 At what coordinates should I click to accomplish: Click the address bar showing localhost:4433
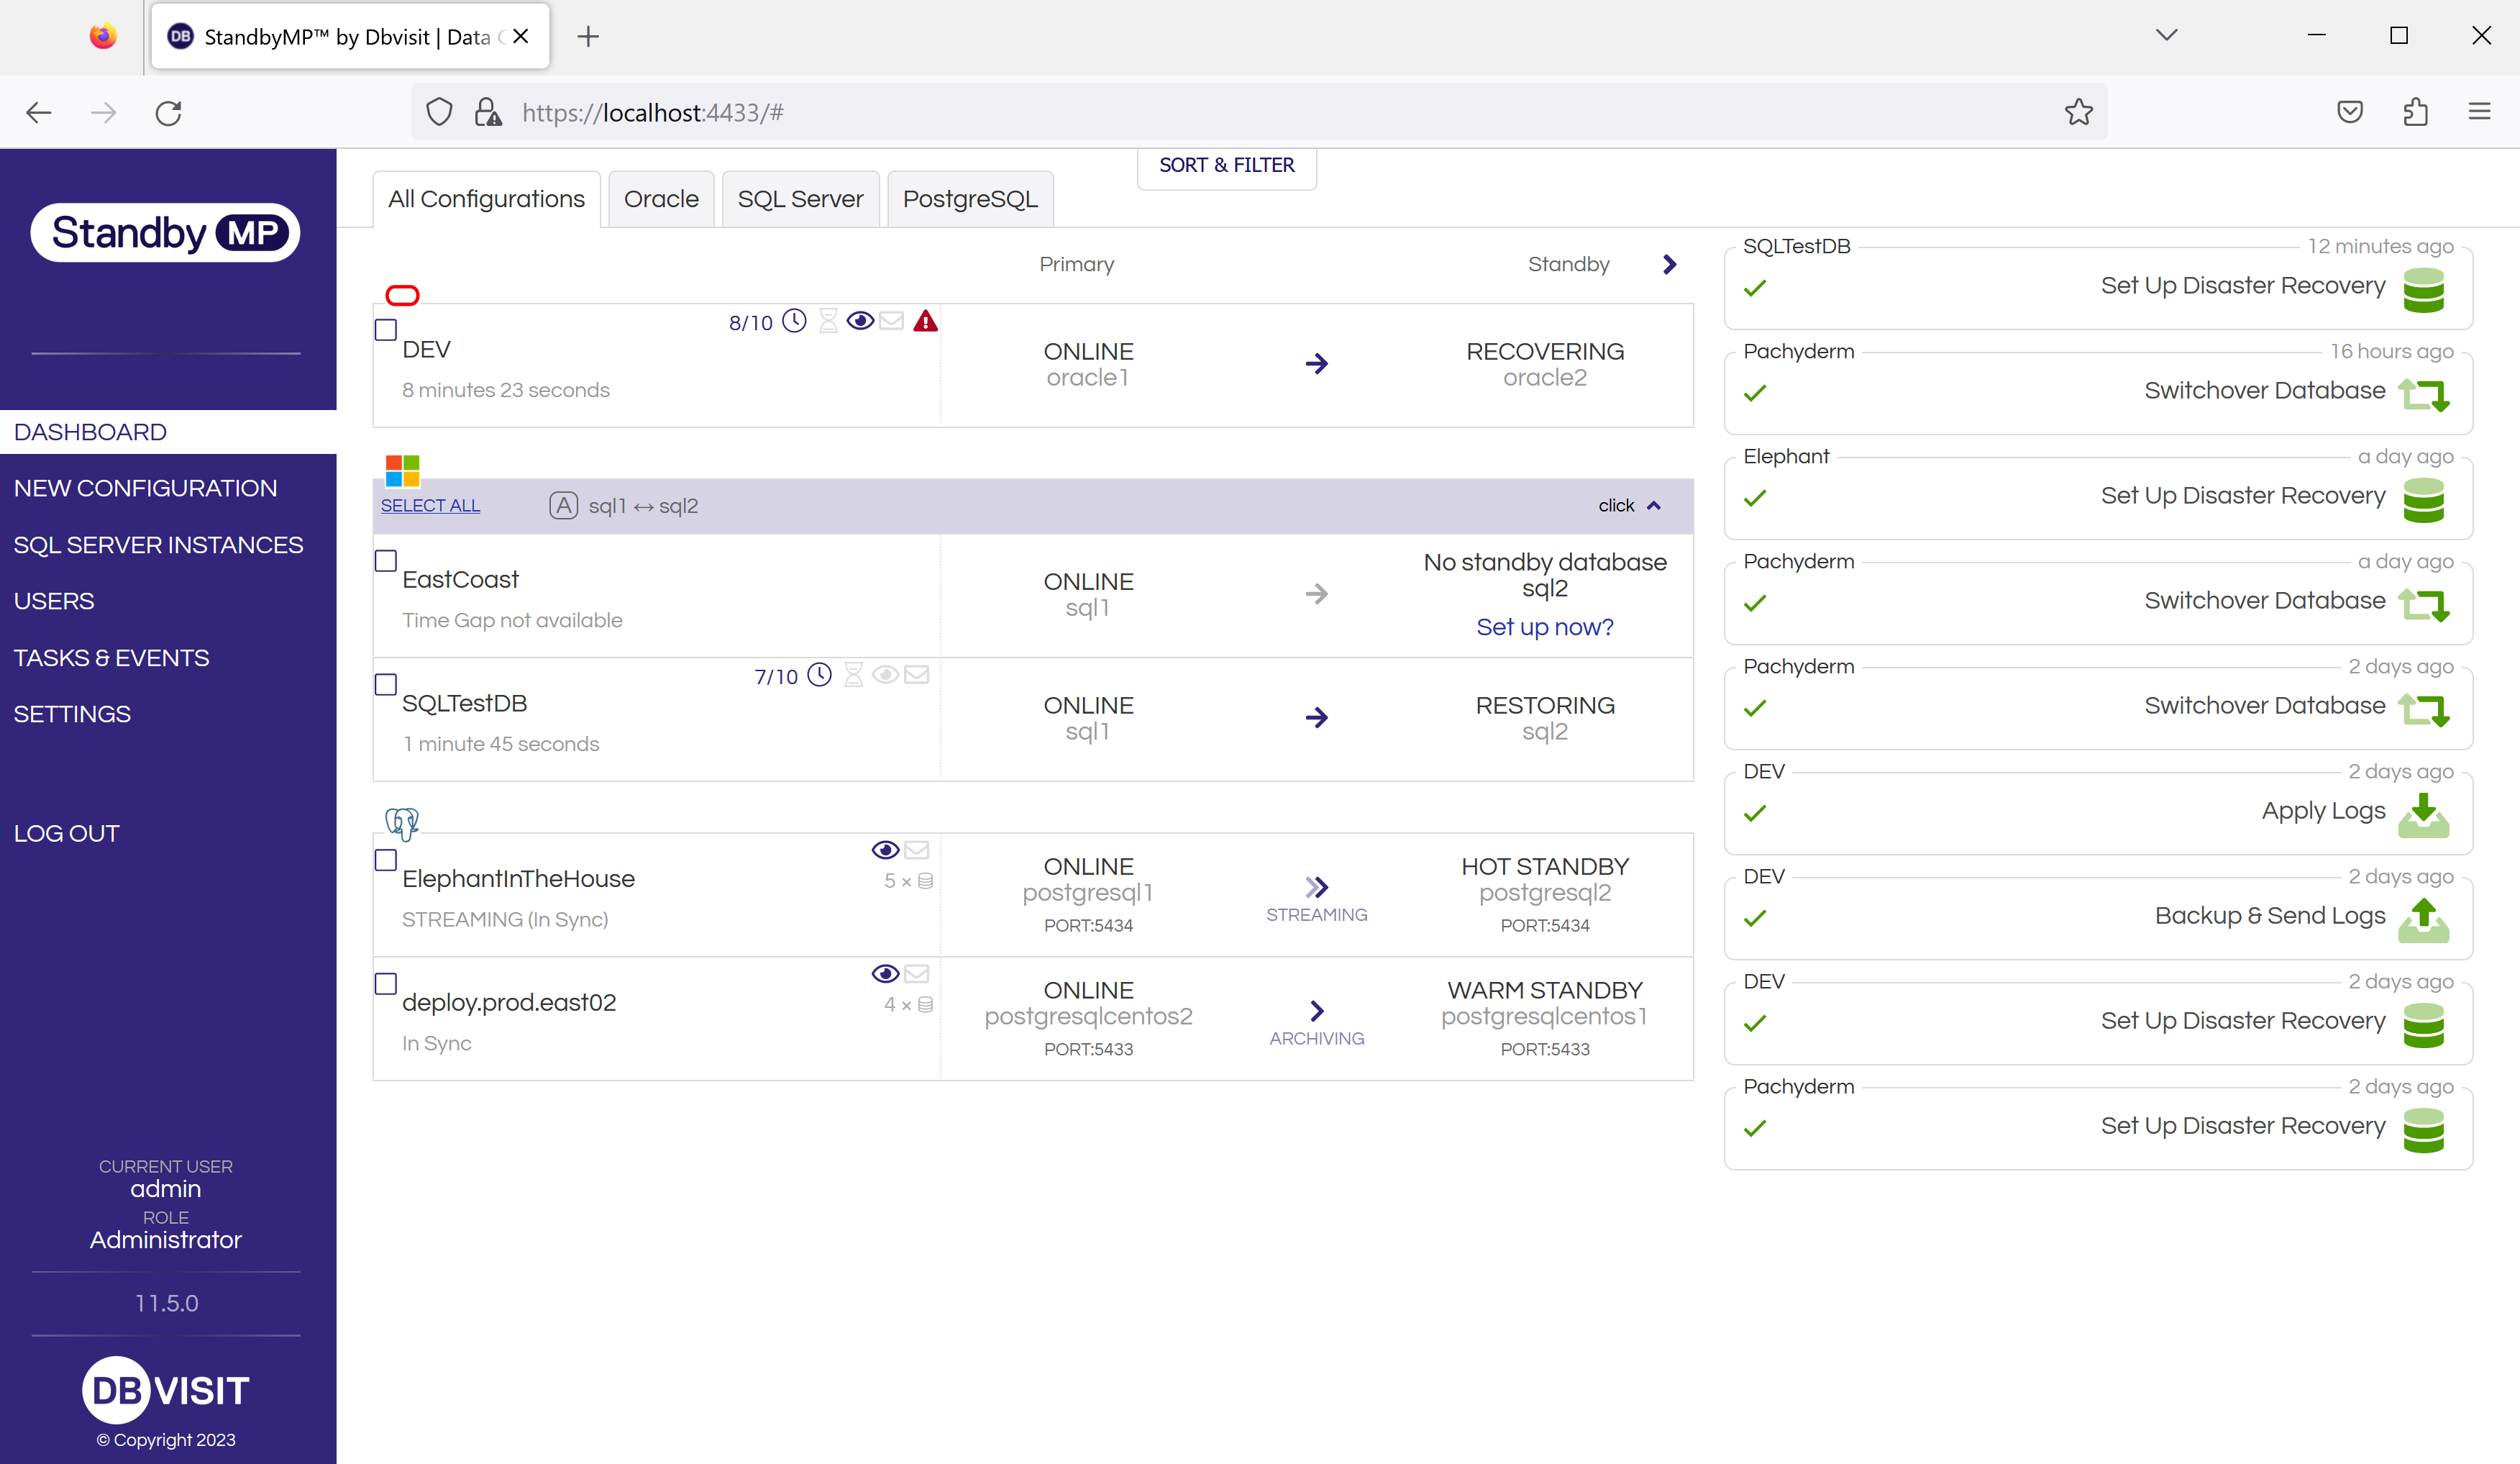tap(651, 112)
